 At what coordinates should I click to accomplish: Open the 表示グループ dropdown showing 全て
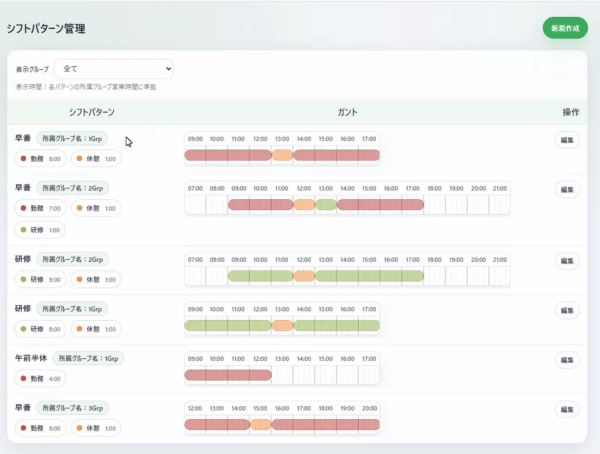coord(114,69)
